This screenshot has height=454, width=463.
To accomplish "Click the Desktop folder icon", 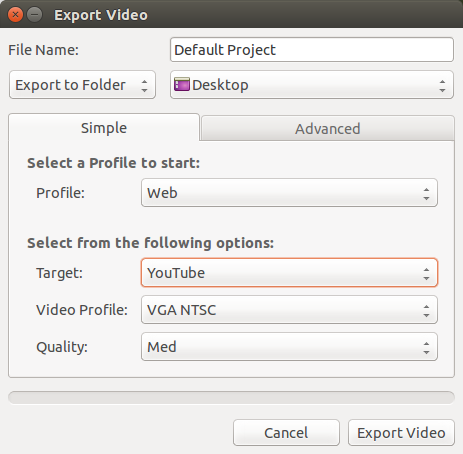I will pyautogui.click(x=182, y=84).
